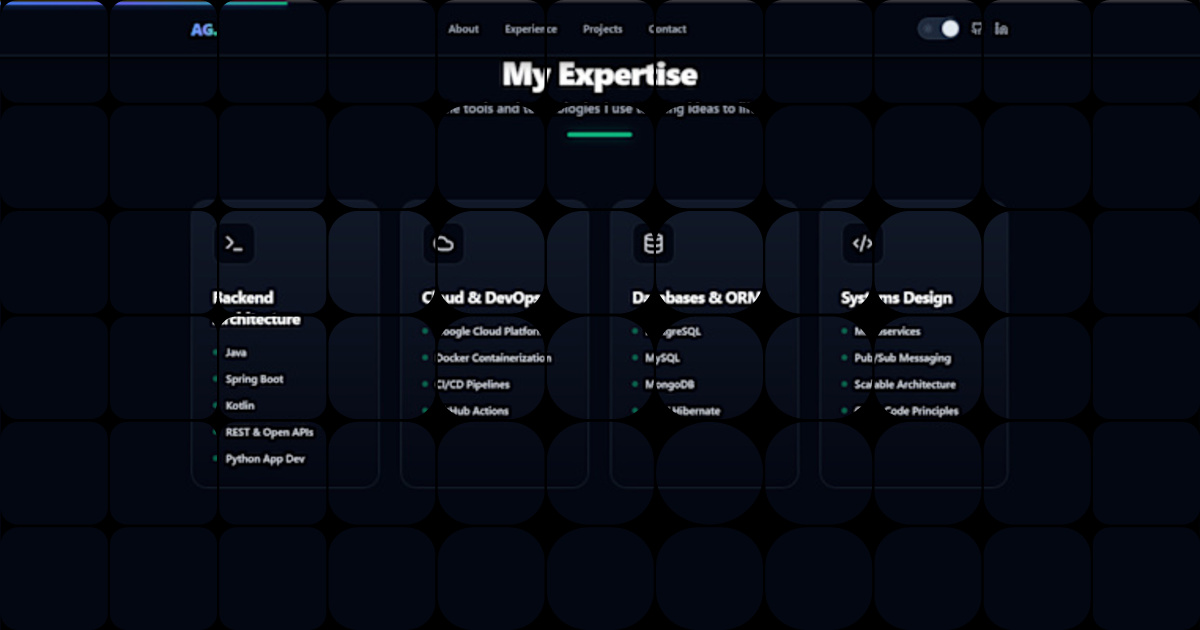The height and width of the screenshot is (630, 1200).
Task: Click the code brackets icon on Systems Design card
Action: click(863, 243)
